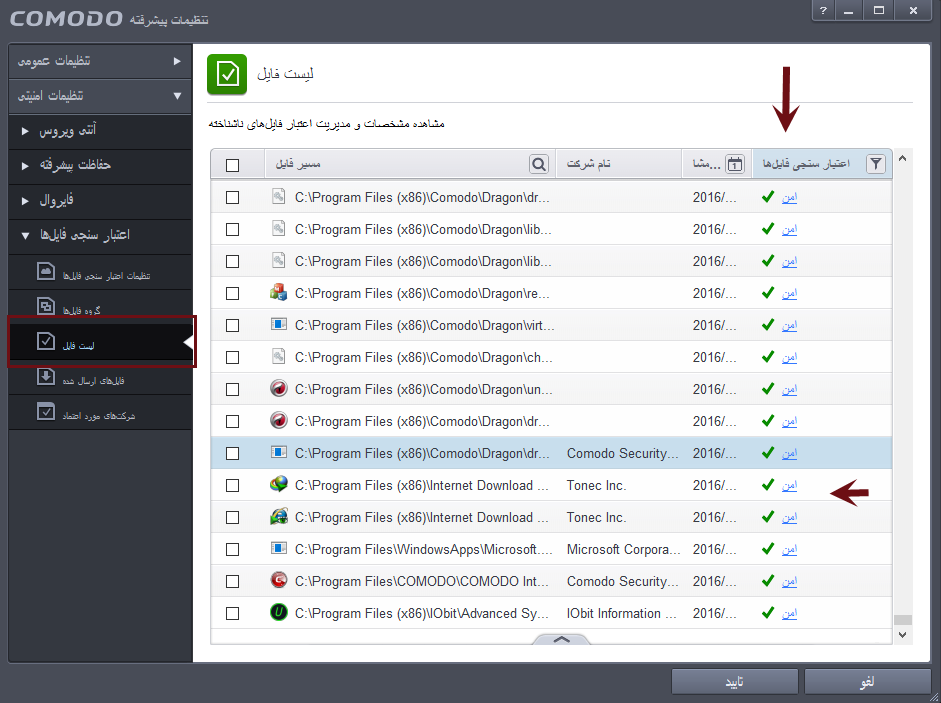Click the up-chevron handle below the table

pos(561,639)
